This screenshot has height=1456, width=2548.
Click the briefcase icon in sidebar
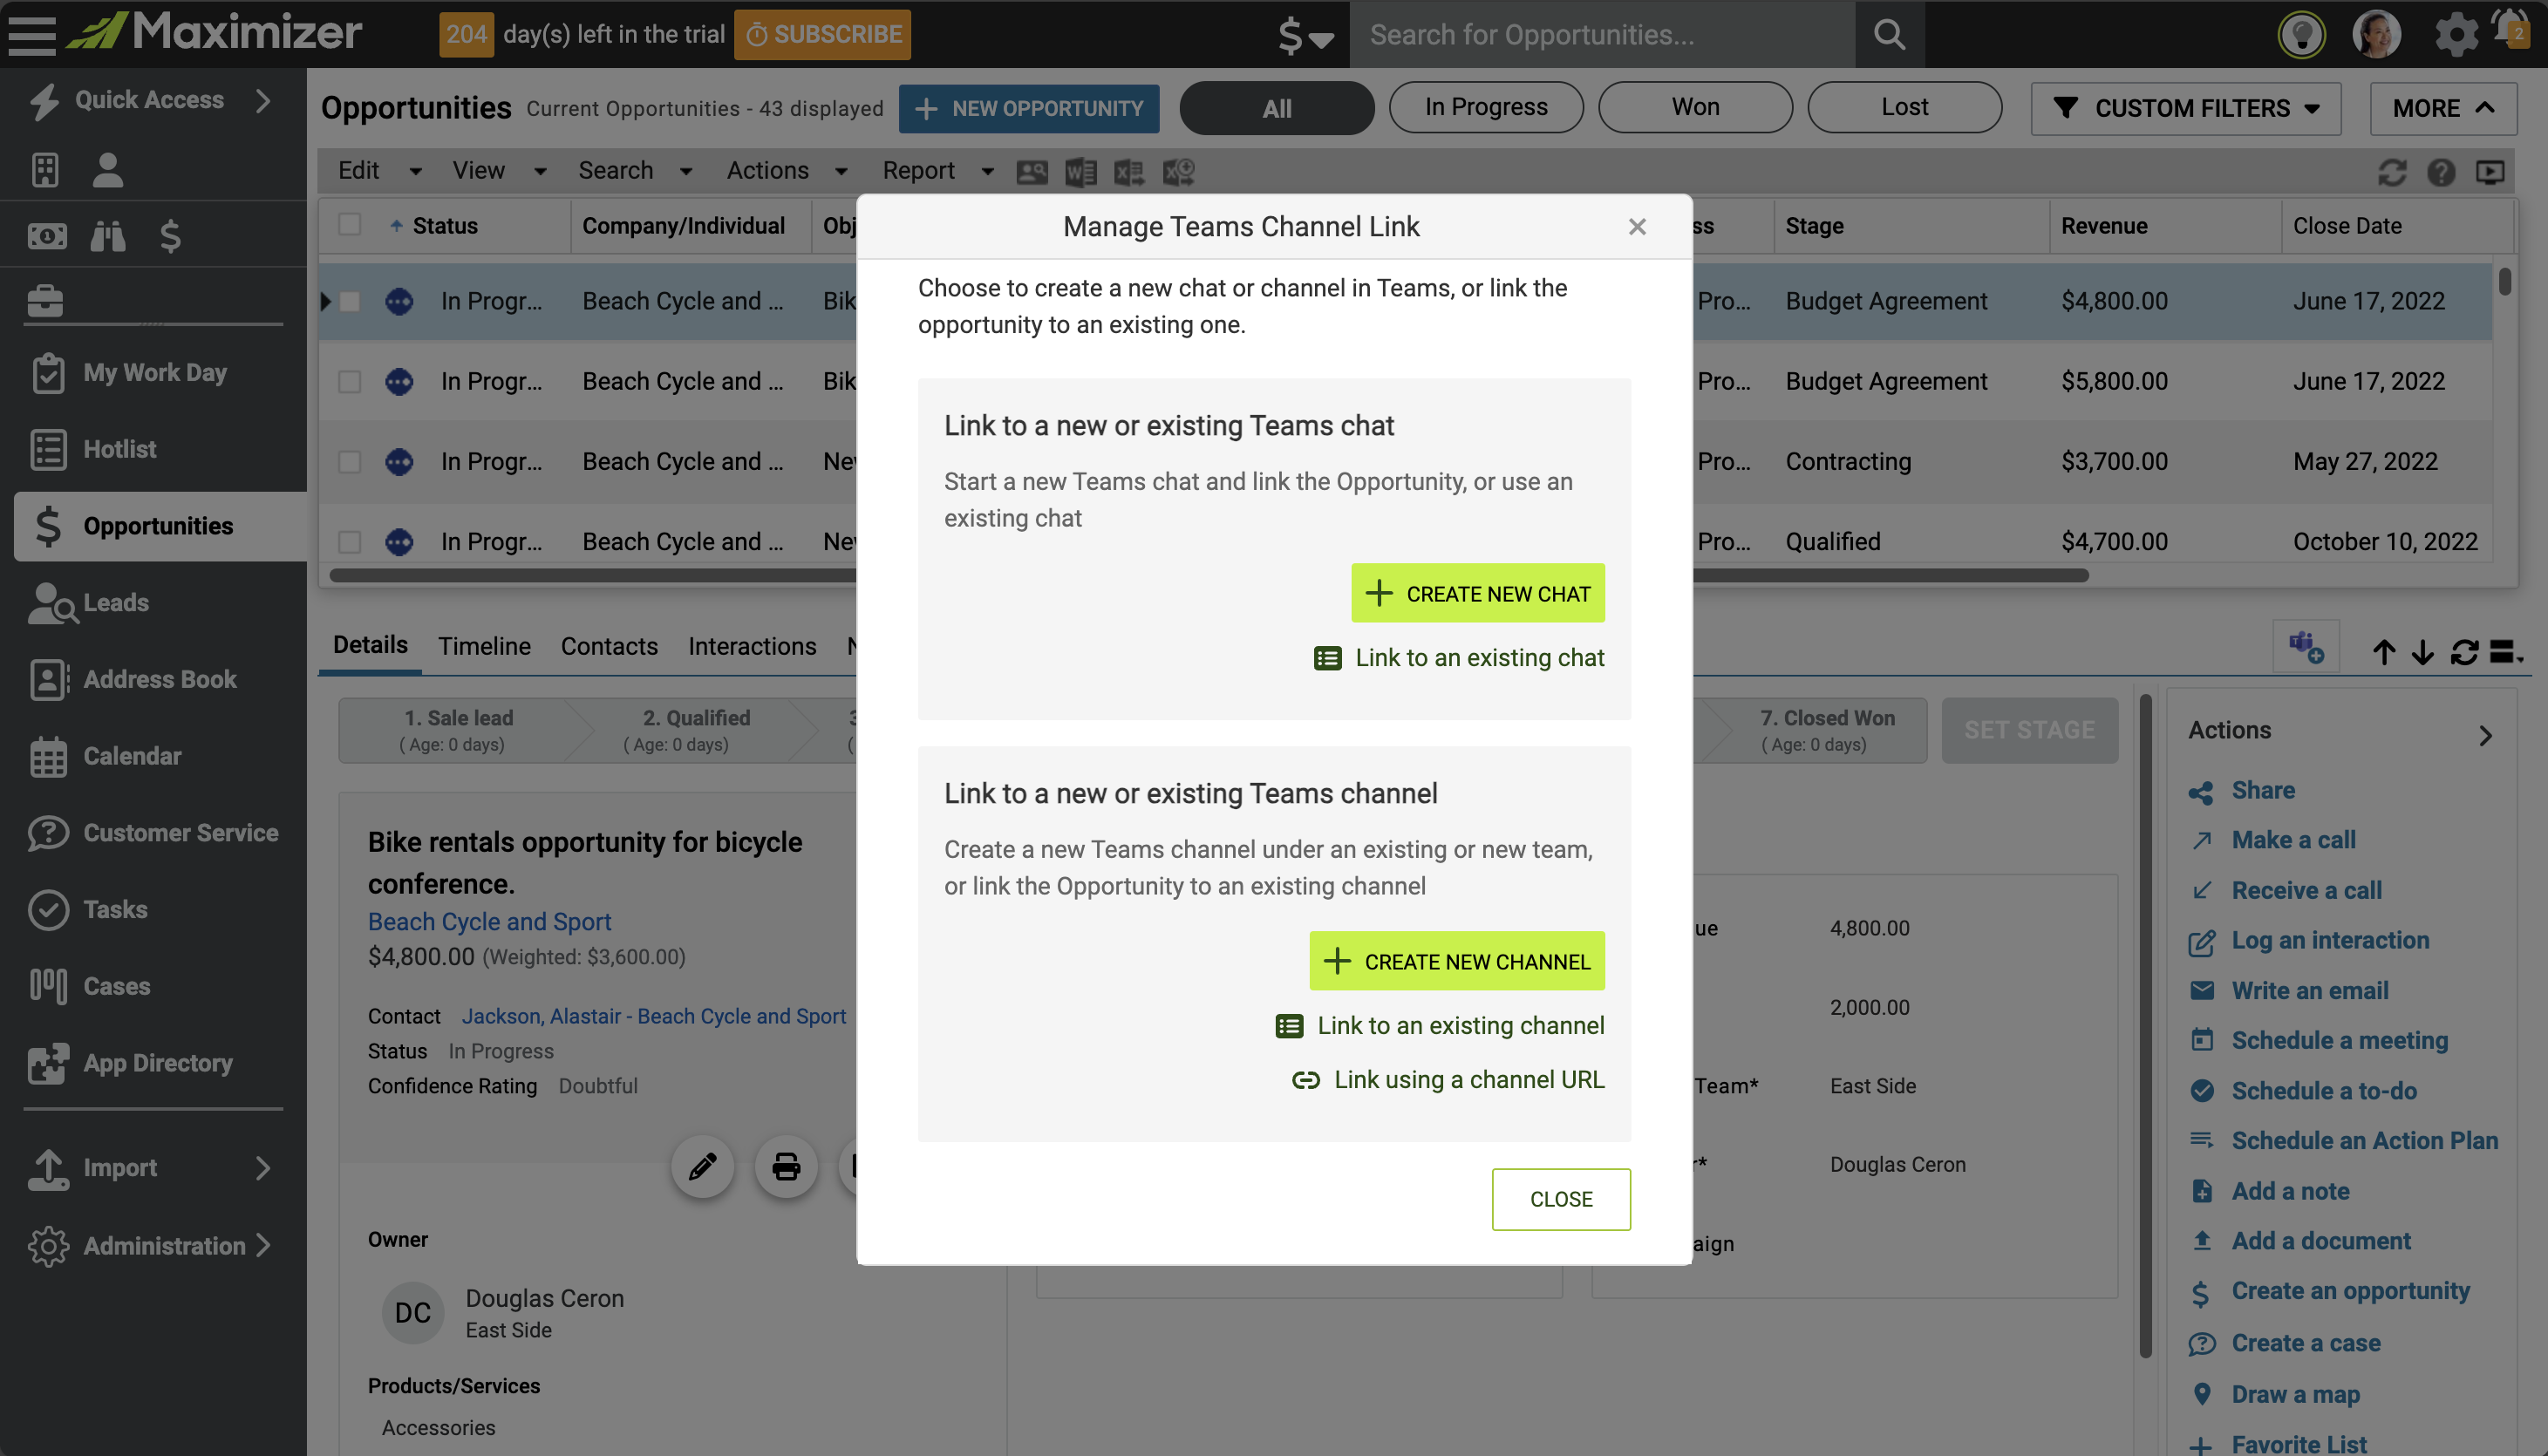(x=45, y=299)
